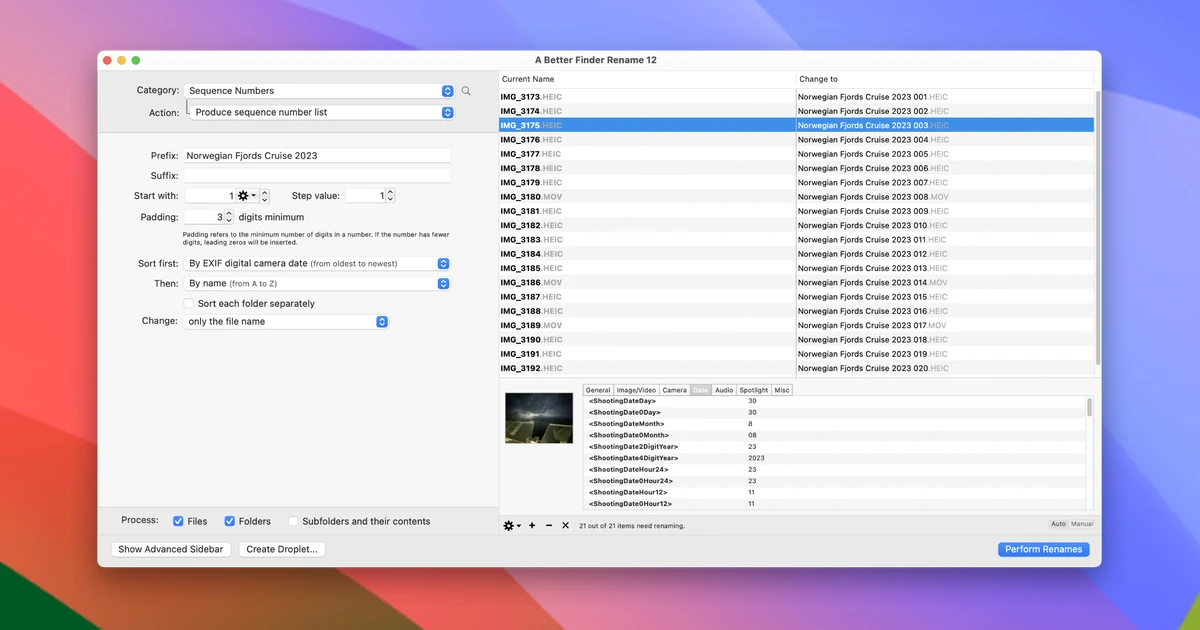Switch to the General metadata tab
Image resolution: width=1200 pixels, height=630 pixels.
pyautogui.click(x=598, y=390)
